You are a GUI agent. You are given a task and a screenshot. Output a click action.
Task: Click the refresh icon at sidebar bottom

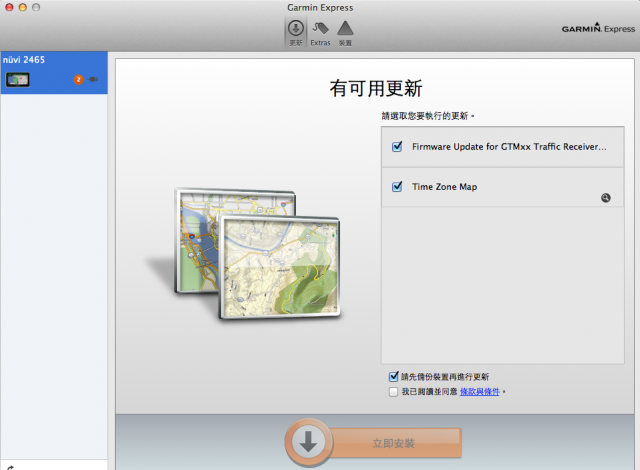(10, 468)
